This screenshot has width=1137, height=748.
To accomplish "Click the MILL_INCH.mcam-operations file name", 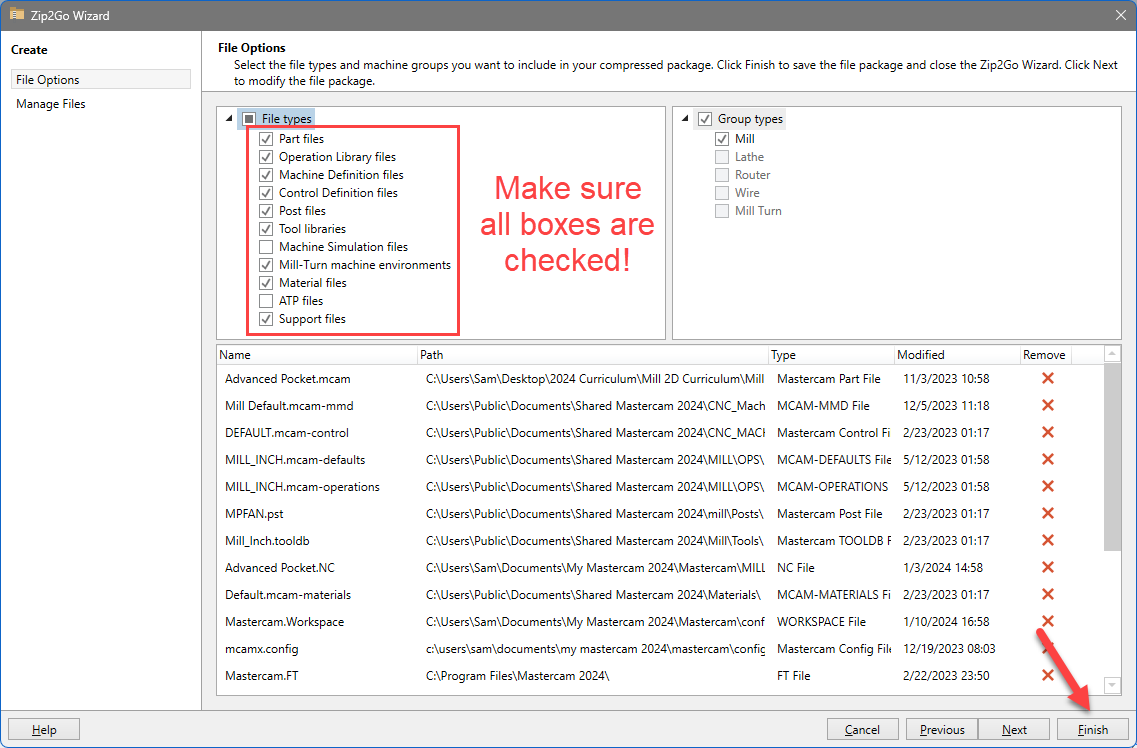I will [x=302, y=486].
